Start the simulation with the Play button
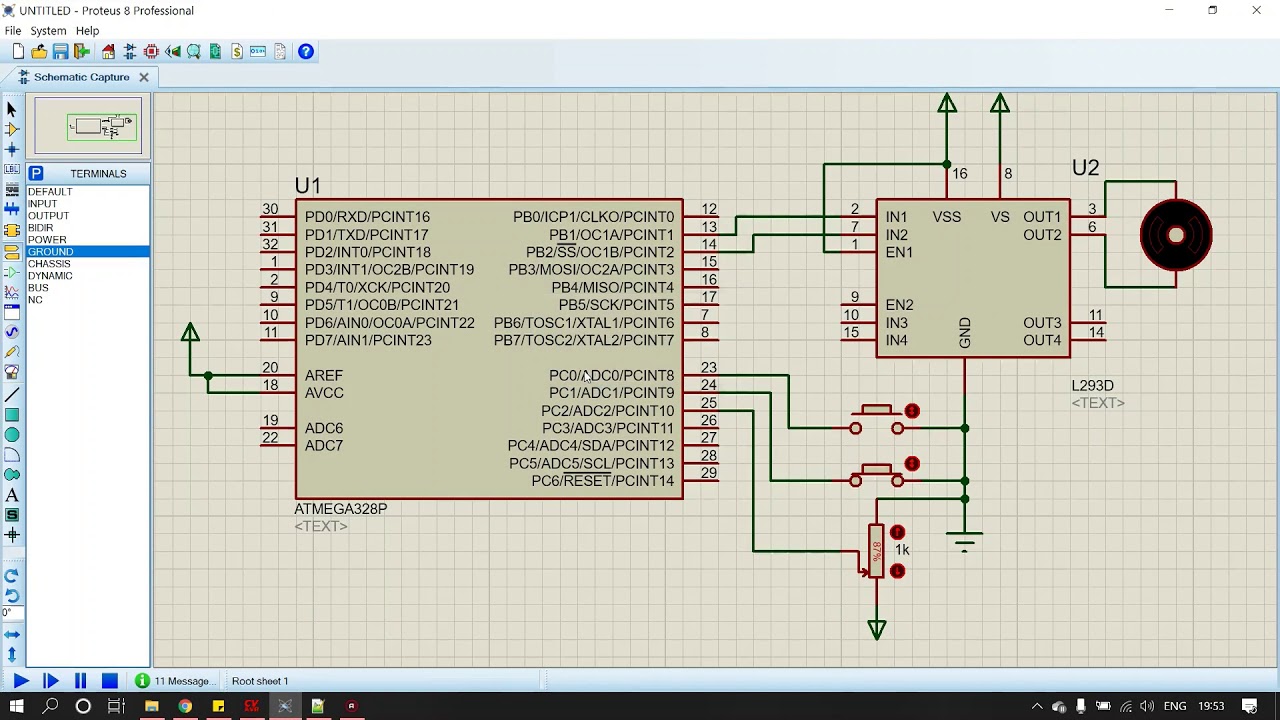This screenshot has width=1280, height=720. (x=21, y=681)
